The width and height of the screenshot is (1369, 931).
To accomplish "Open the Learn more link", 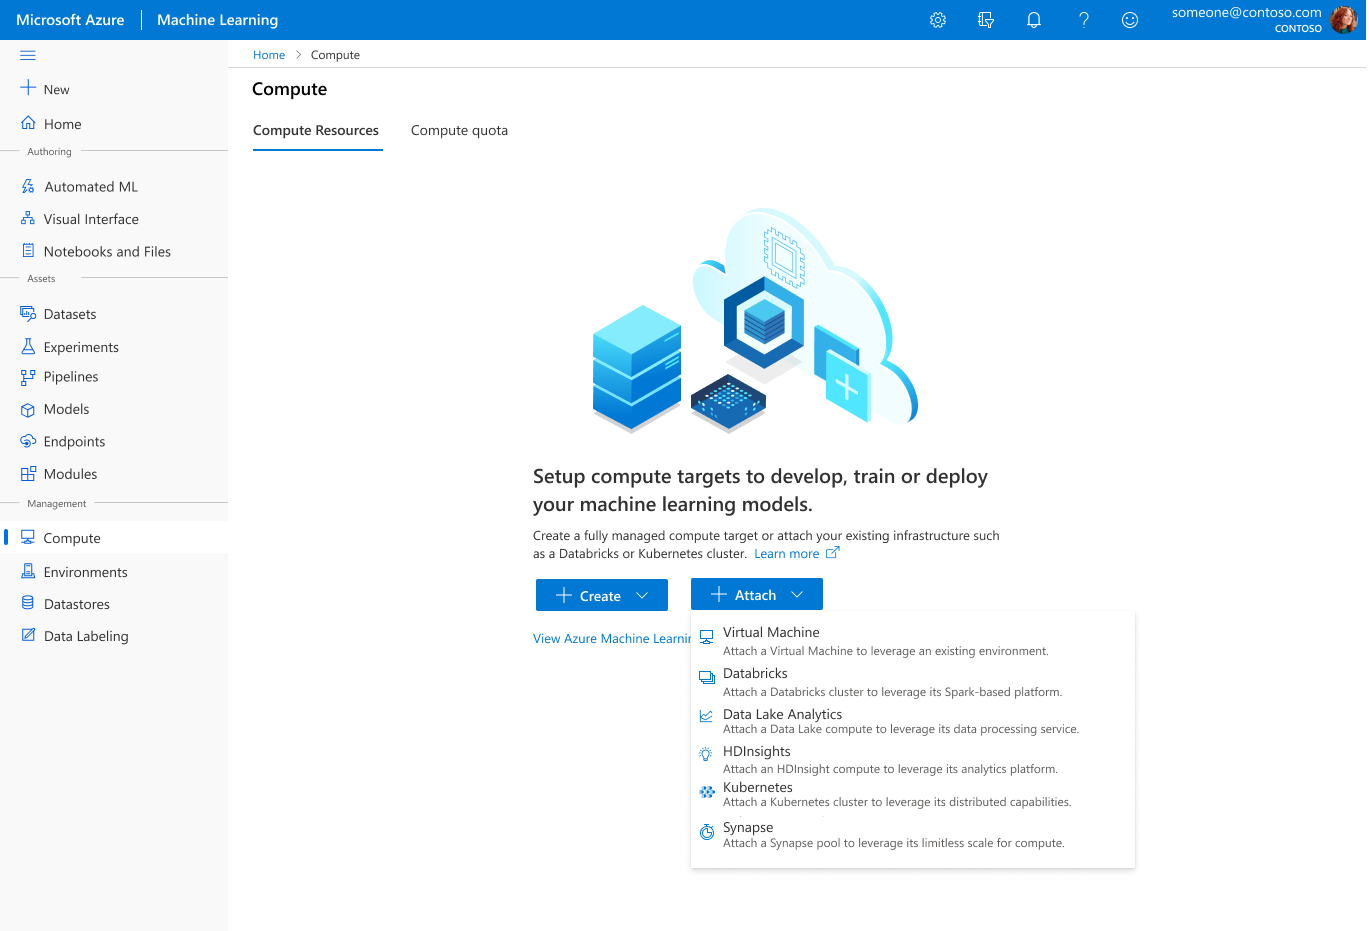I will 786,553.
